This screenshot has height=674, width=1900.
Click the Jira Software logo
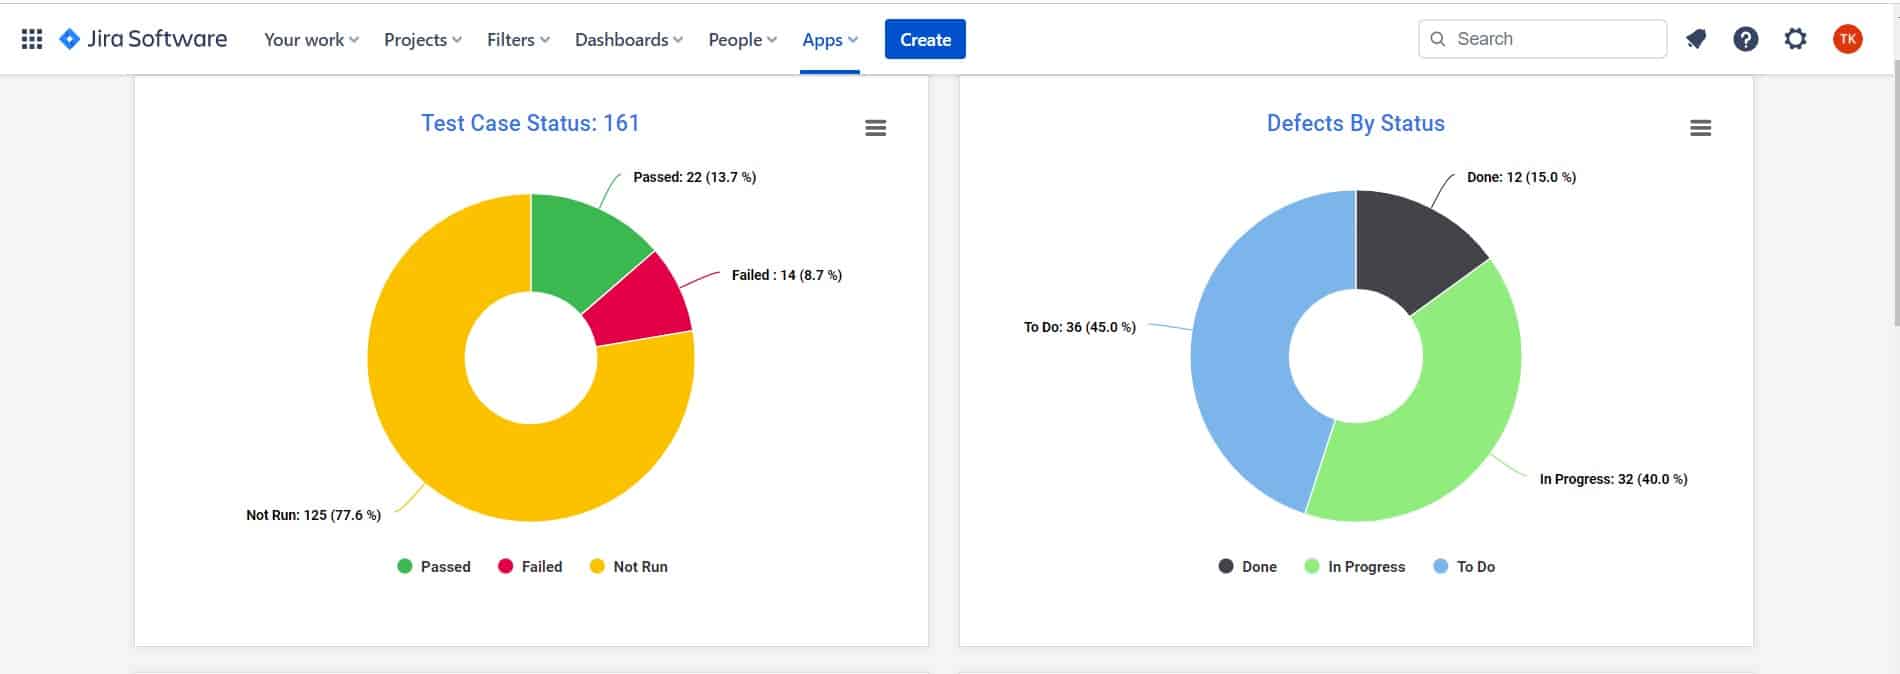click(143, 39)
